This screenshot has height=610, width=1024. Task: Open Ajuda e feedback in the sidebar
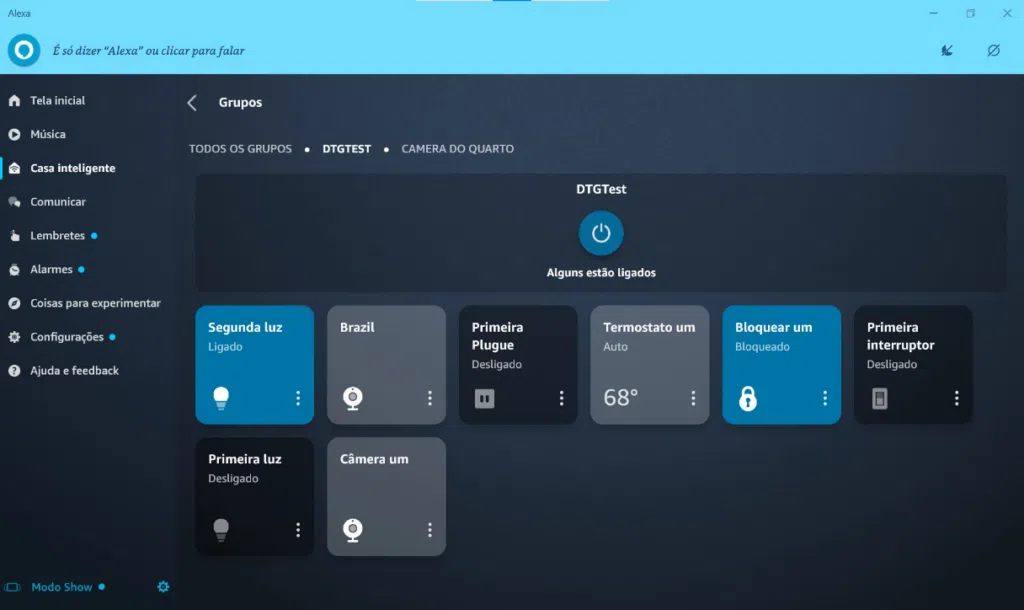point(72,370)
